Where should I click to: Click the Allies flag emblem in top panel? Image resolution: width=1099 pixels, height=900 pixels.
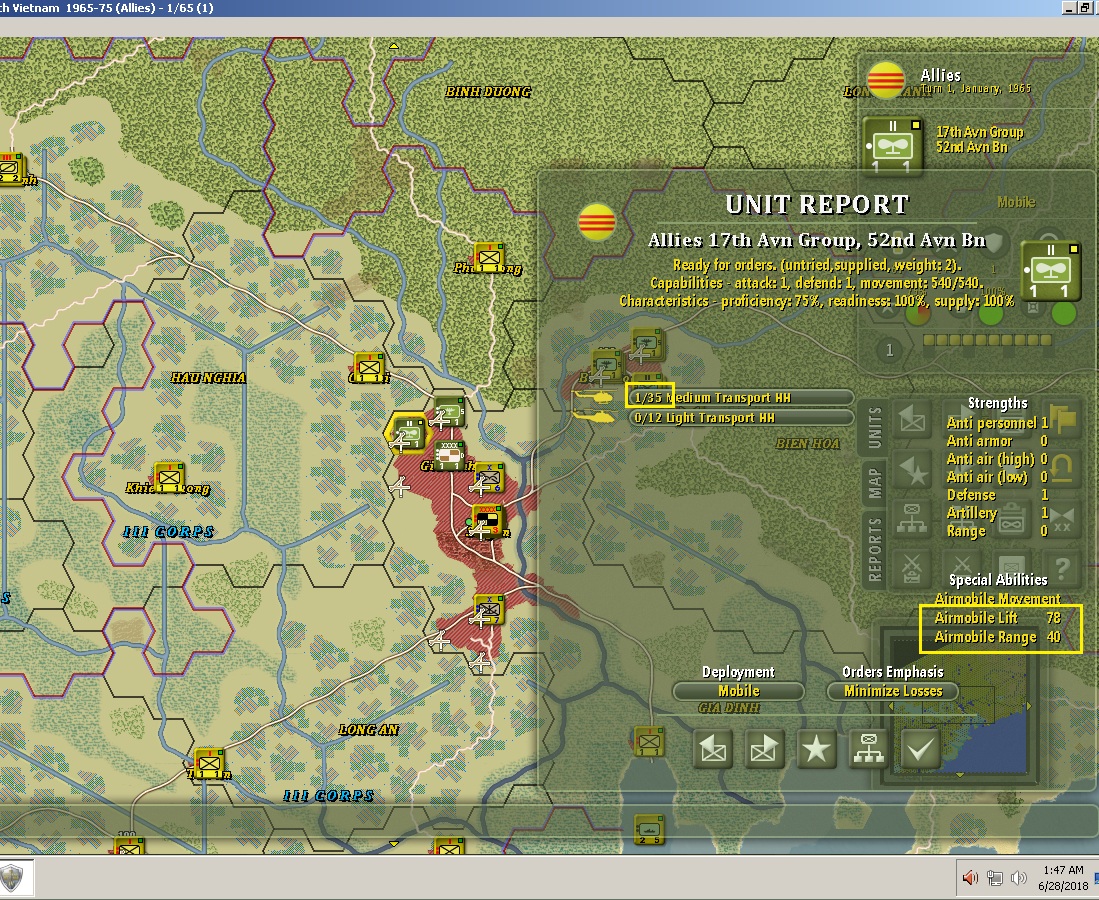886,79
